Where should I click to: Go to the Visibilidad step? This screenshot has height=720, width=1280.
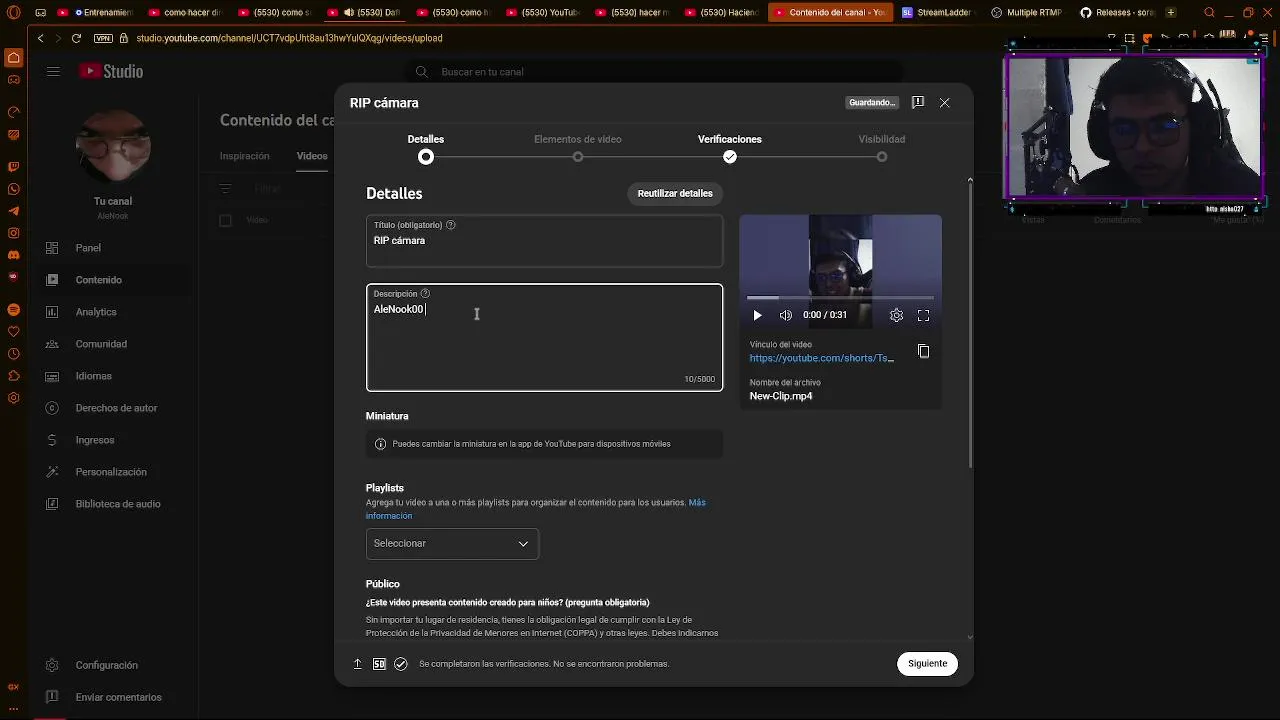tap(882, 147)
